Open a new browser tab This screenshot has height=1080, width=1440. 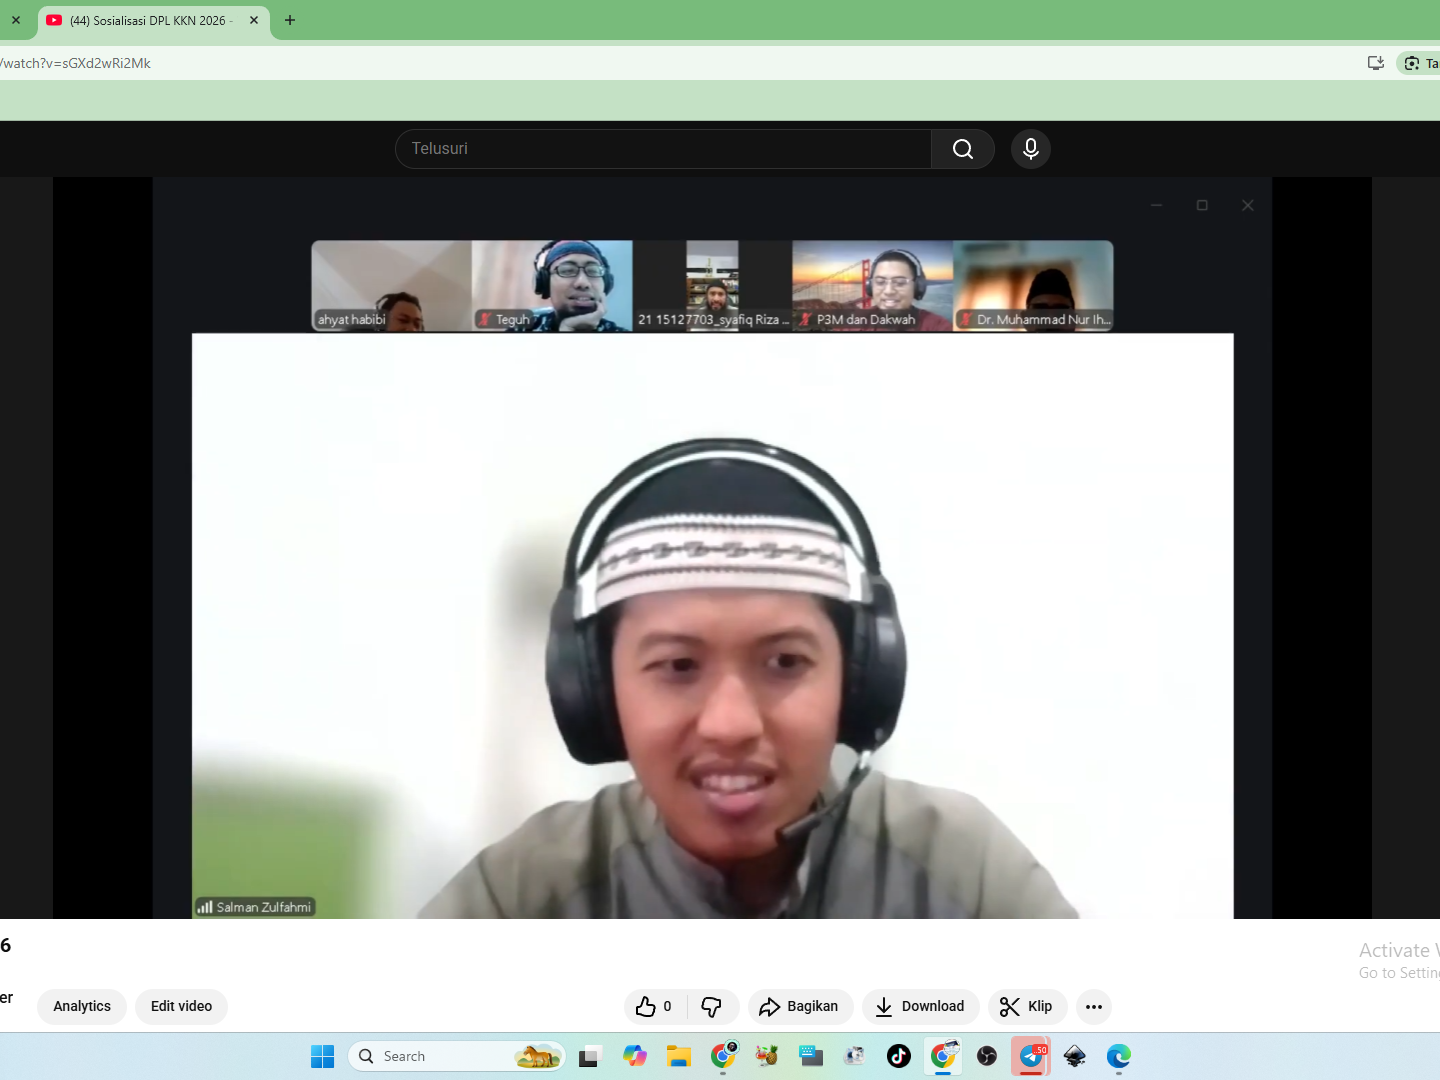[x=290, y=20]
